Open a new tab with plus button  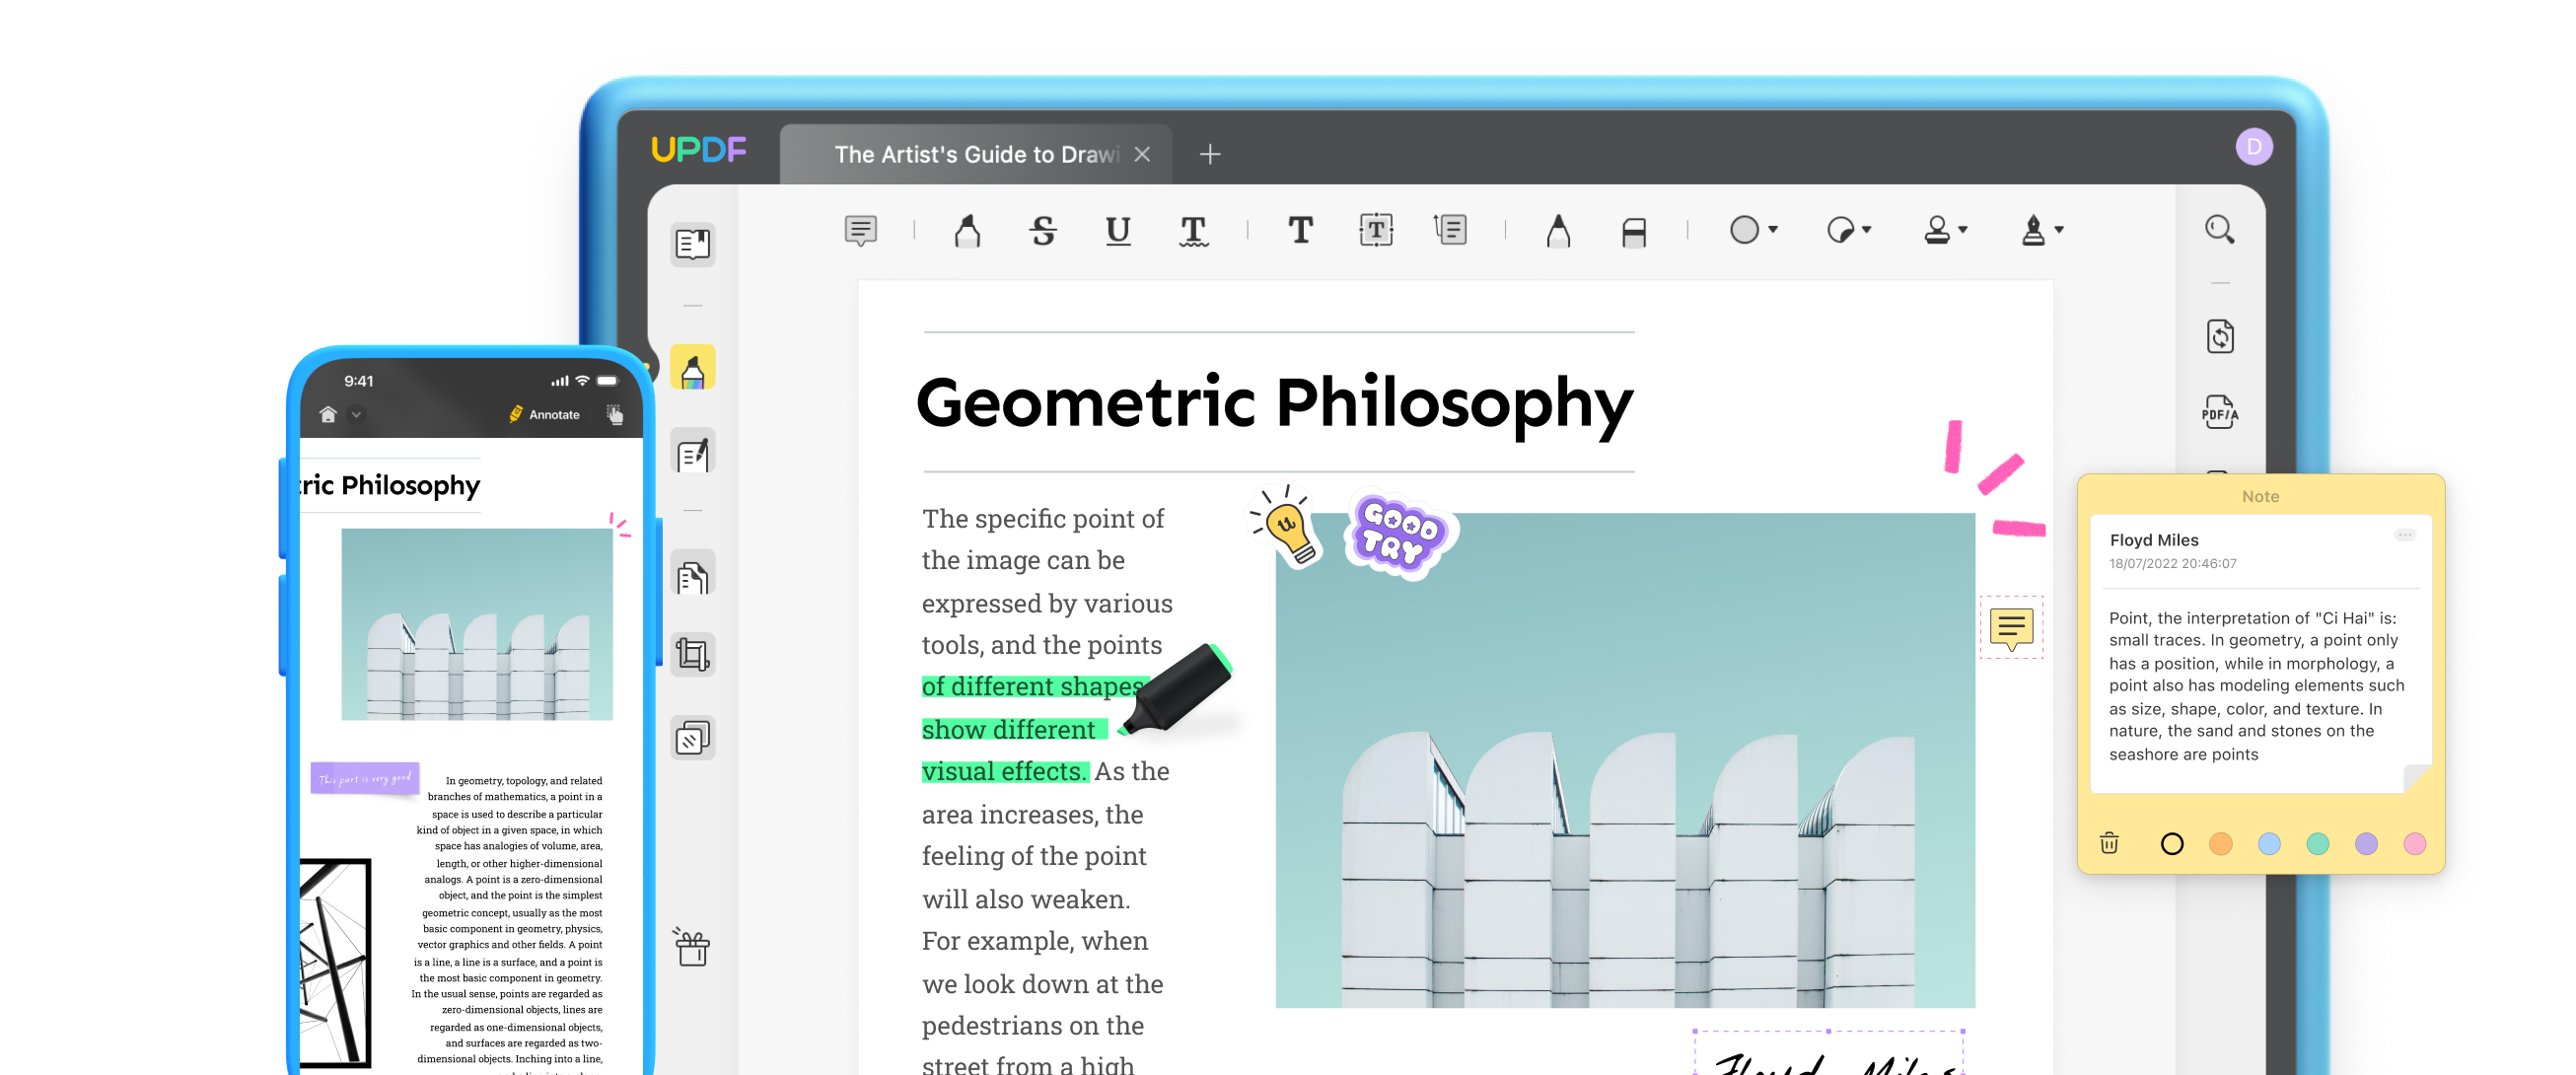[x=1210, y=154]
